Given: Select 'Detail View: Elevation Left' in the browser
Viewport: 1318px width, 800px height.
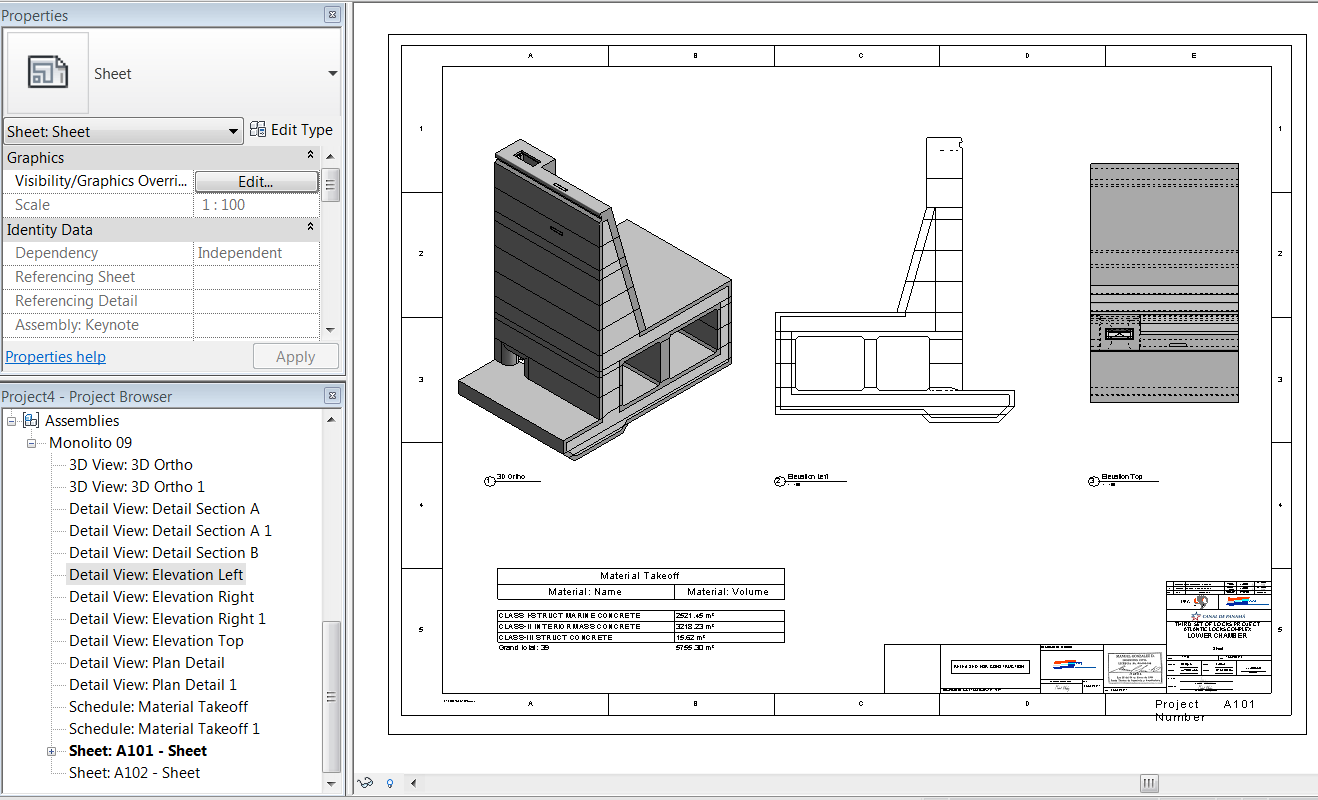Looking at the screenshot, I should [156, 575].
